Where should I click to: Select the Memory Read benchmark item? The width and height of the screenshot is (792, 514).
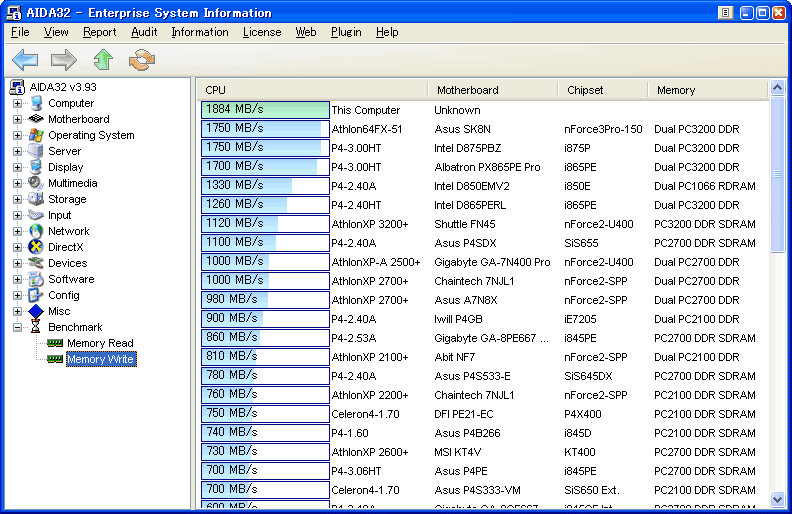click(x=101, y=343)
